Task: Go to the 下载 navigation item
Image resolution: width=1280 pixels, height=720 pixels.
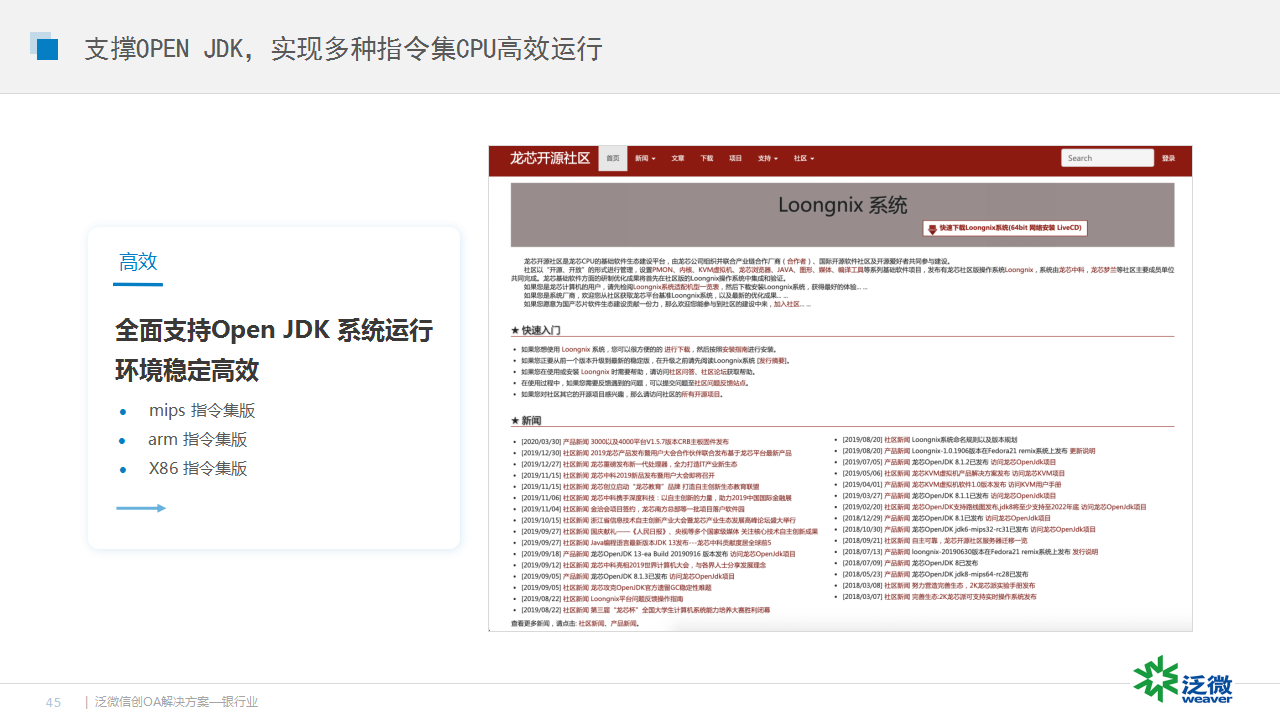Action: coord(707,158)
